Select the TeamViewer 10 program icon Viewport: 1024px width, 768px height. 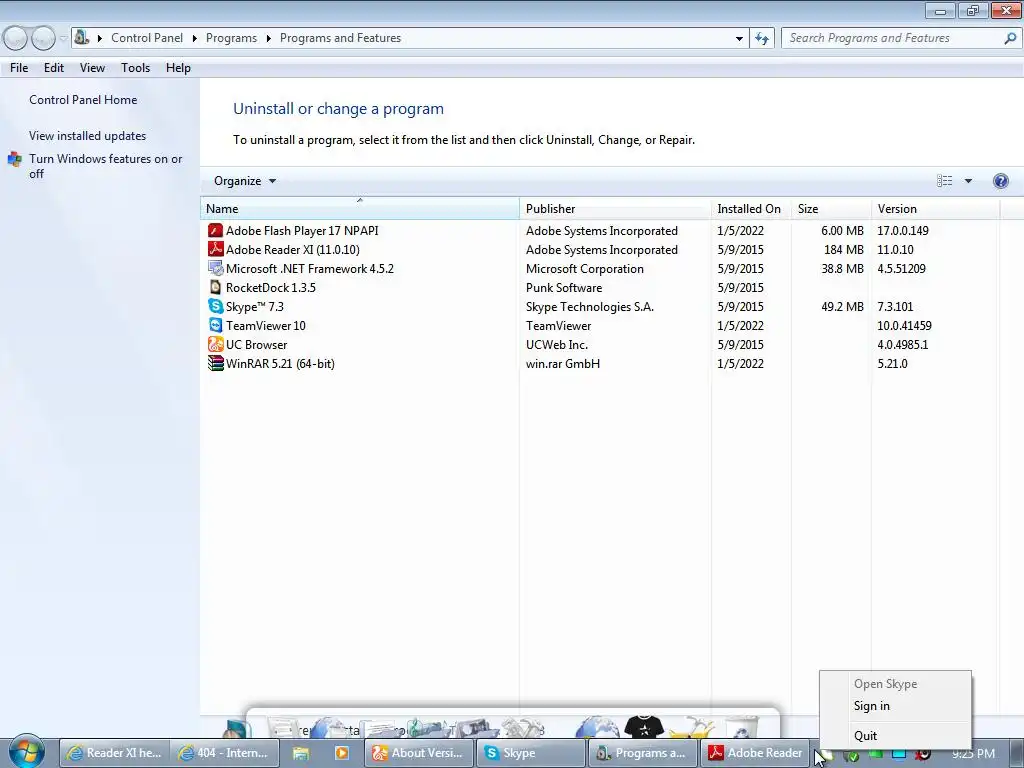pyautogui.click(x=215, y=325)
